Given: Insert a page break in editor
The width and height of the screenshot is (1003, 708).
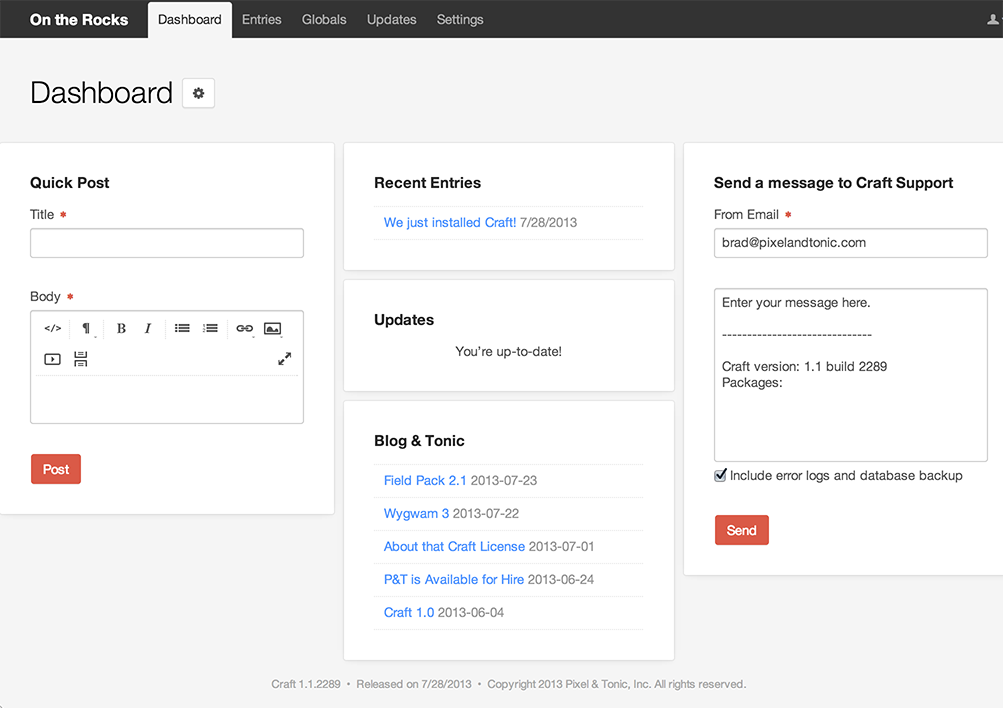Looking at the screenshot, I should pyautogui.click(x=81, y=359).
